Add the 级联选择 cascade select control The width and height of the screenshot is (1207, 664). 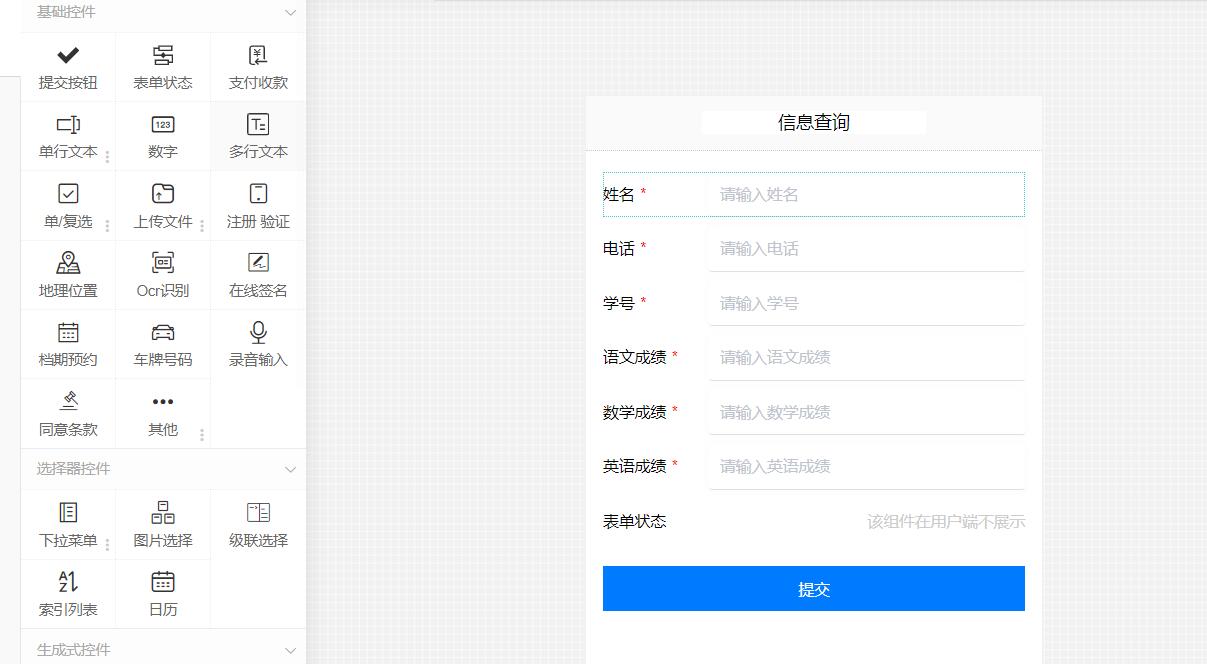(x=258, y=525)
